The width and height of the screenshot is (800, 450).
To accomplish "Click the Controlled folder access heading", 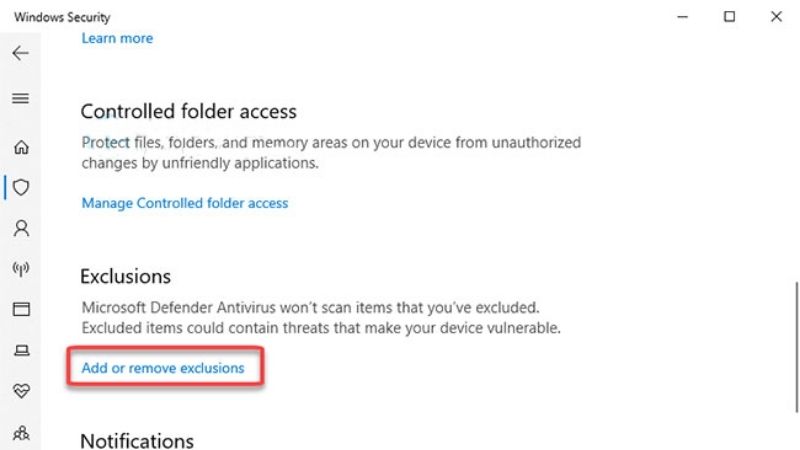I will (188, 111).
